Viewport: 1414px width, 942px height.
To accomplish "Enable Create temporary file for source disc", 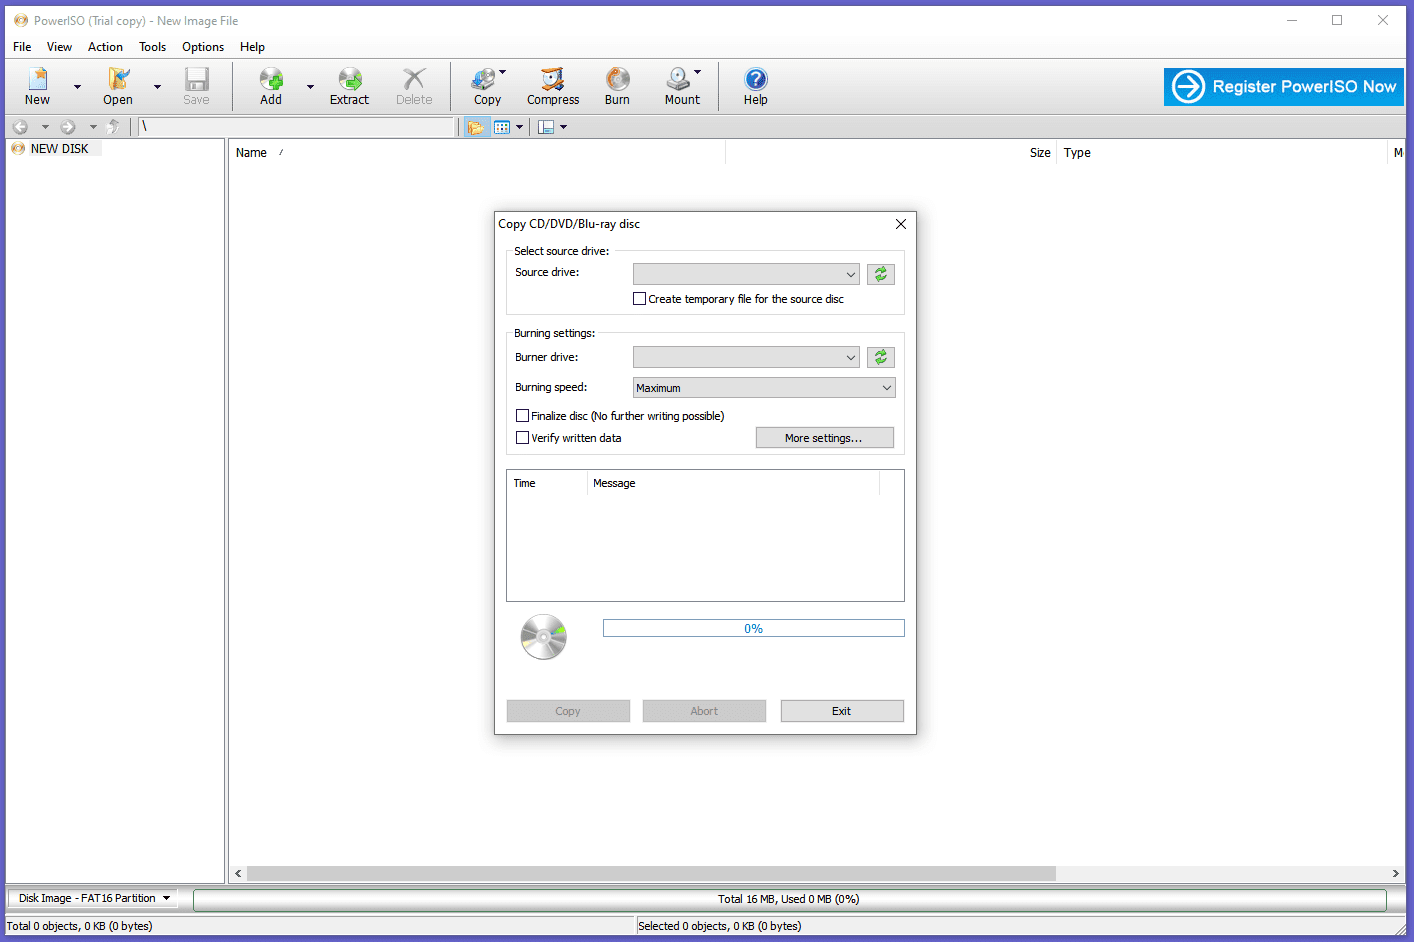I will click(x=640, y=299).
